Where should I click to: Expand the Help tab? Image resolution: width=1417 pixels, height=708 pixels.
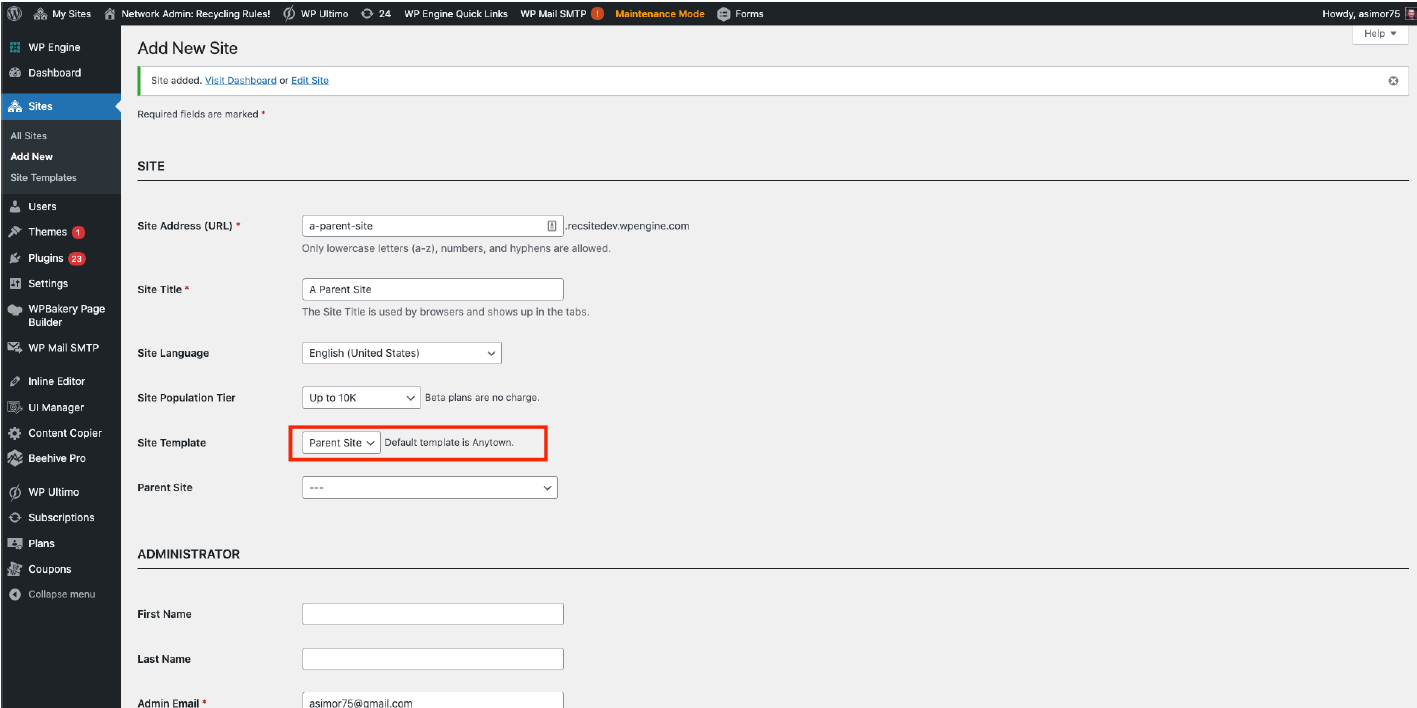click(1380, 34)
